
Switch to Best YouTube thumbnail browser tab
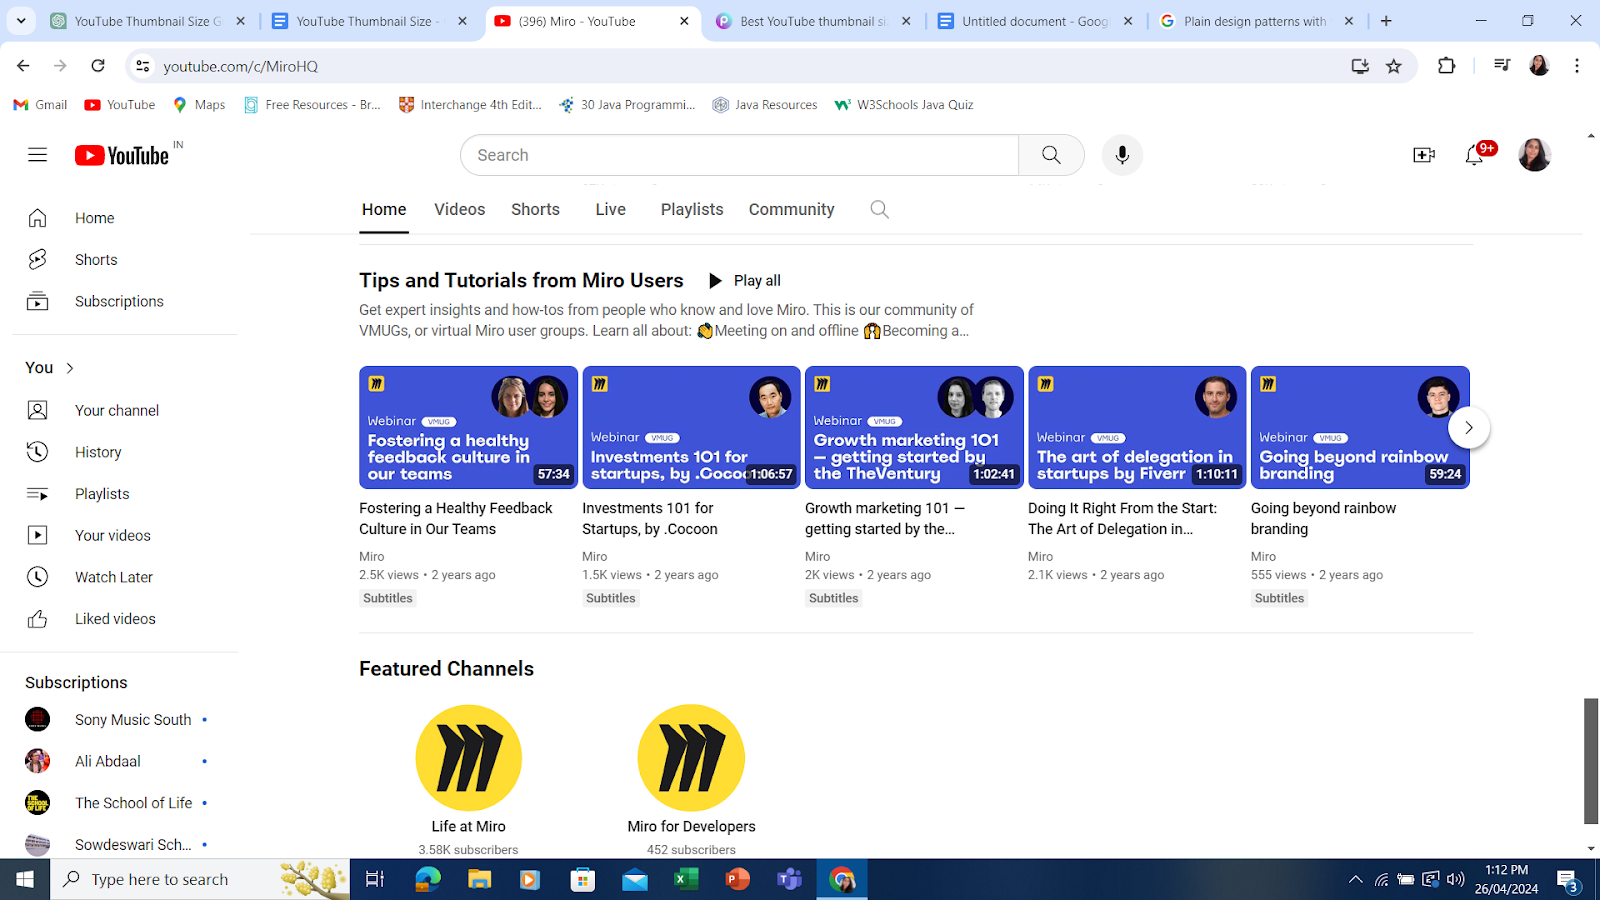[x=813, y=21]
